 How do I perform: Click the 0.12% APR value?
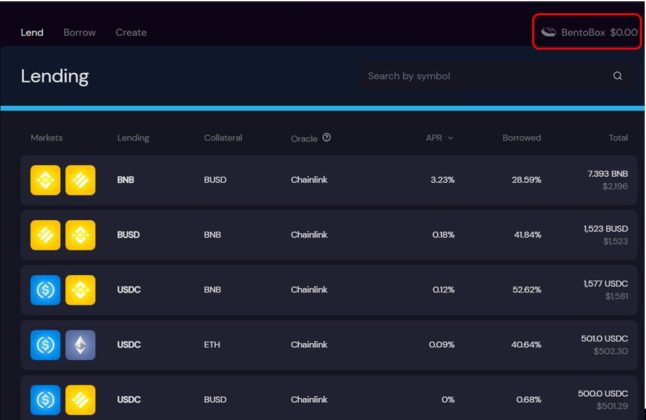tap(443, 290)
